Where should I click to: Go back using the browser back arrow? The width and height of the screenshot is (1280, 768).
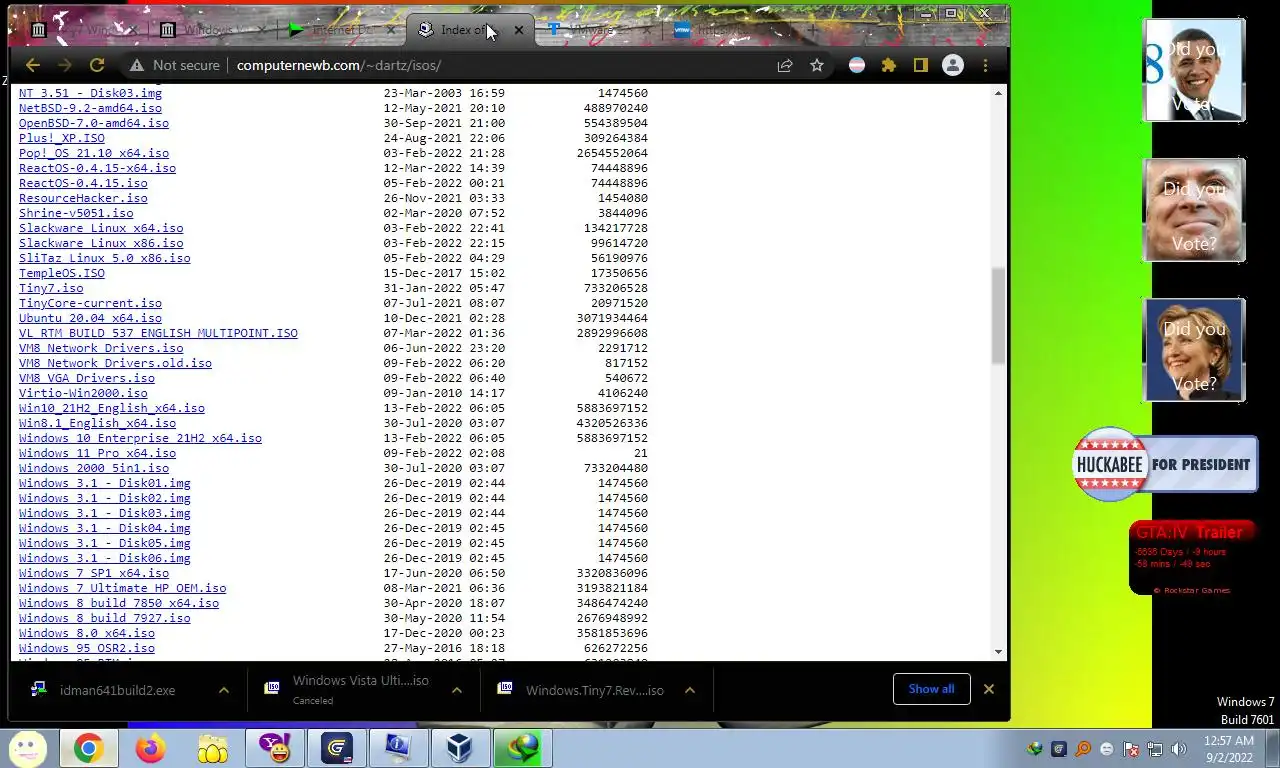(33, 65)
